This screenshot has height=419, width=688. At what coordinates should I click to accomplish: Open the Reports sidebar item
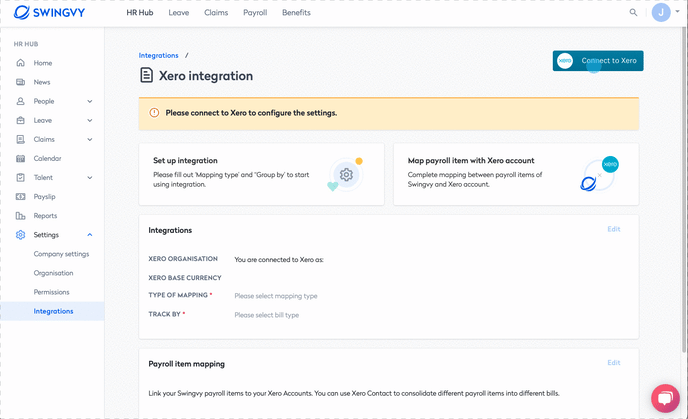click(x=45, y=215)
